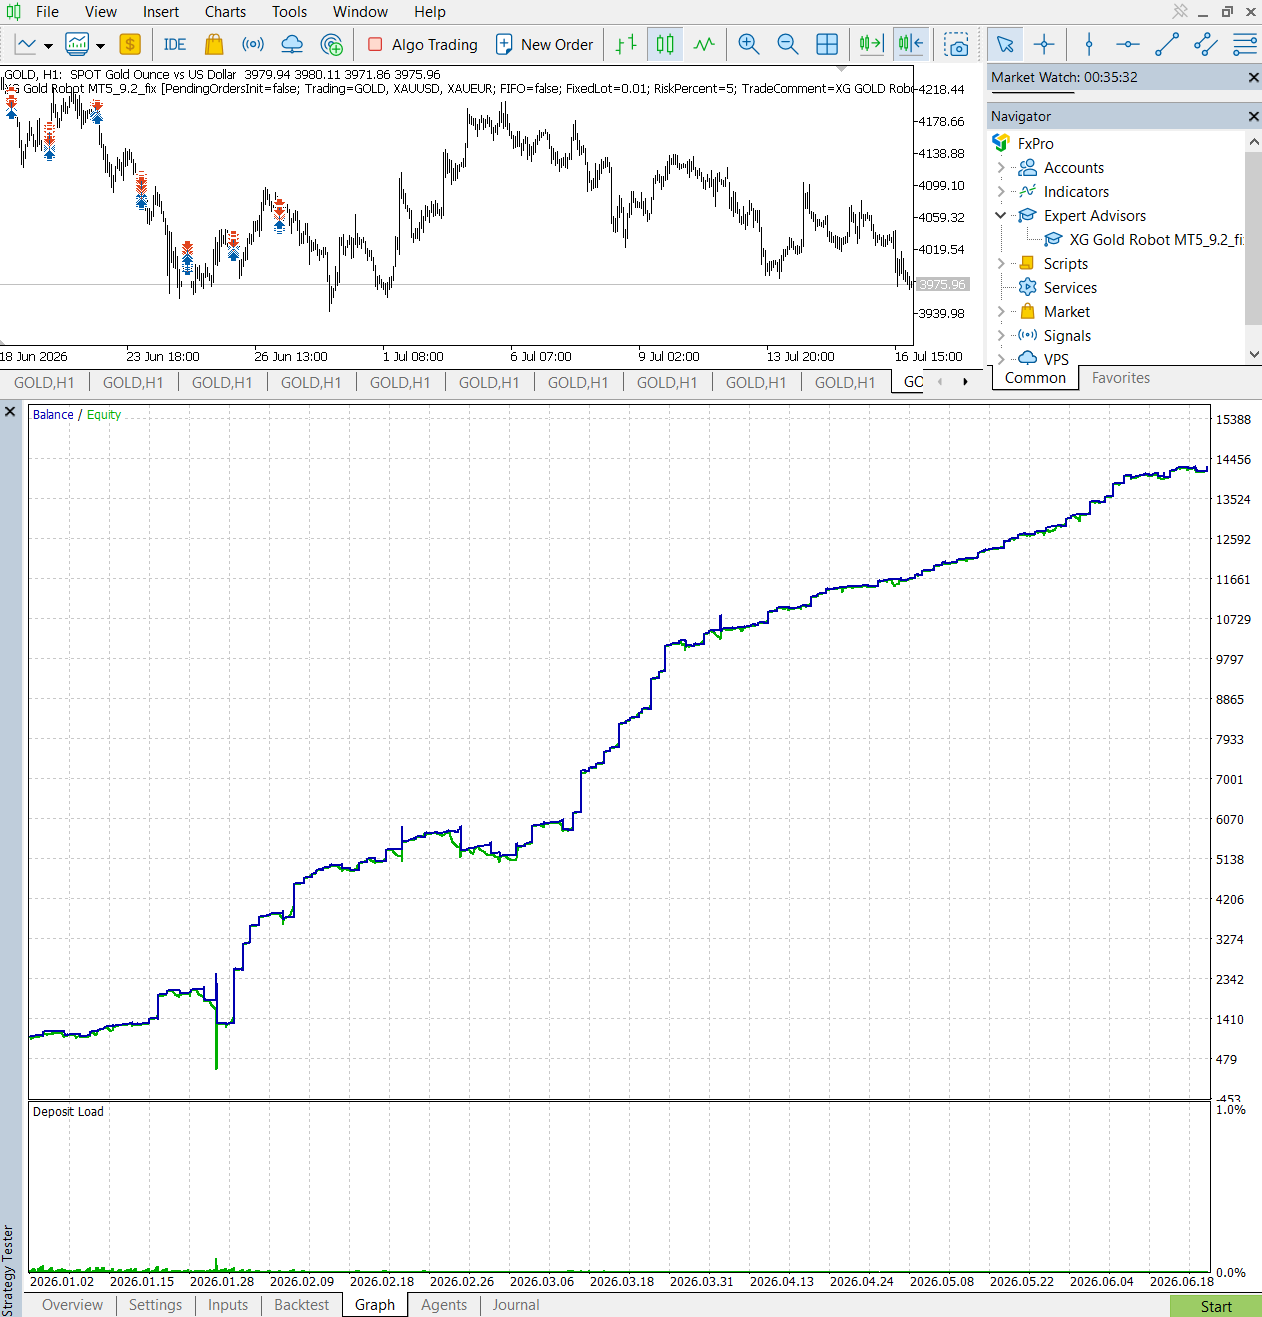Toggle chart auto scroll
Image resolution: width=1262 pixels, height=1317 pixels.
[871, 44]
